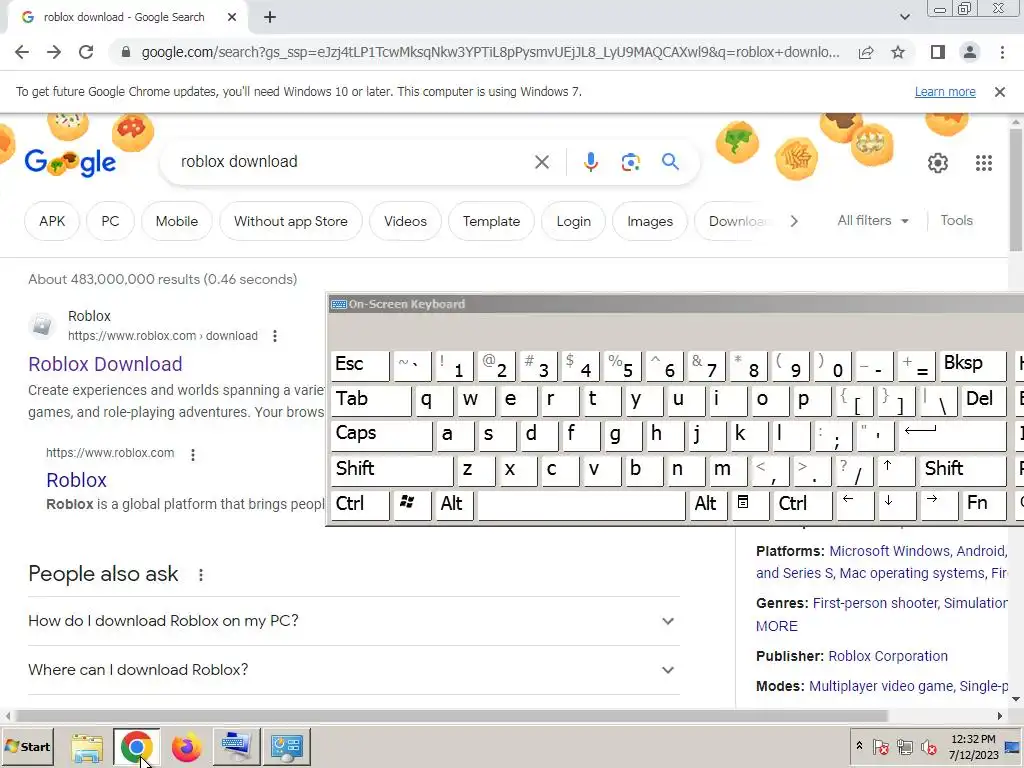Click Learn more in the update notice
1024x768 pixels.
tap(945, 92)
